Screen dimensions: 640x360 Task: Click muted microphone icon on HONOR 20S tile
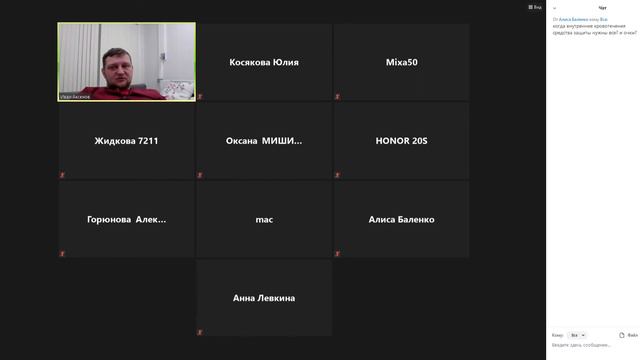tap(337, 175)
